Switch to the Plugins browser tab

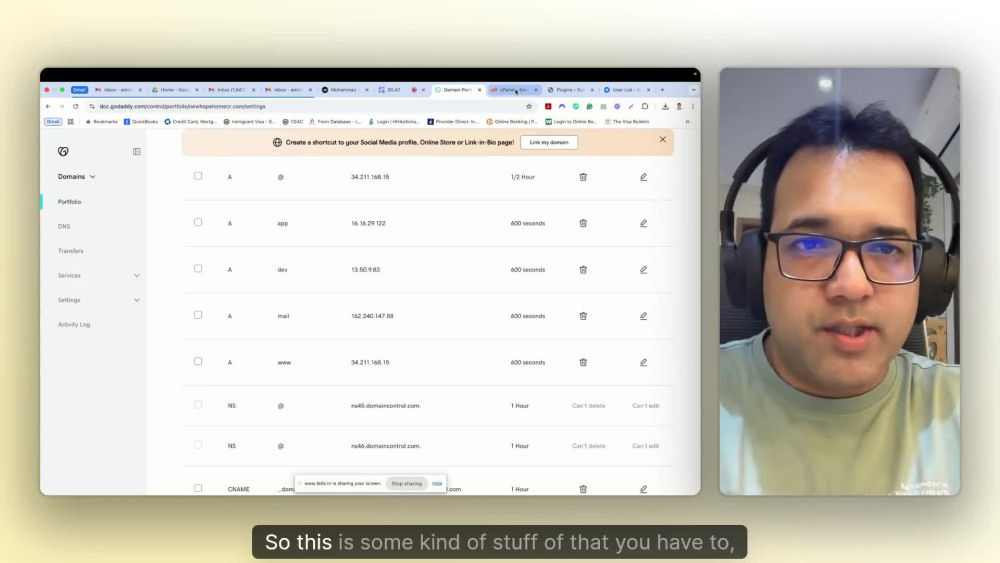point(570,90)
